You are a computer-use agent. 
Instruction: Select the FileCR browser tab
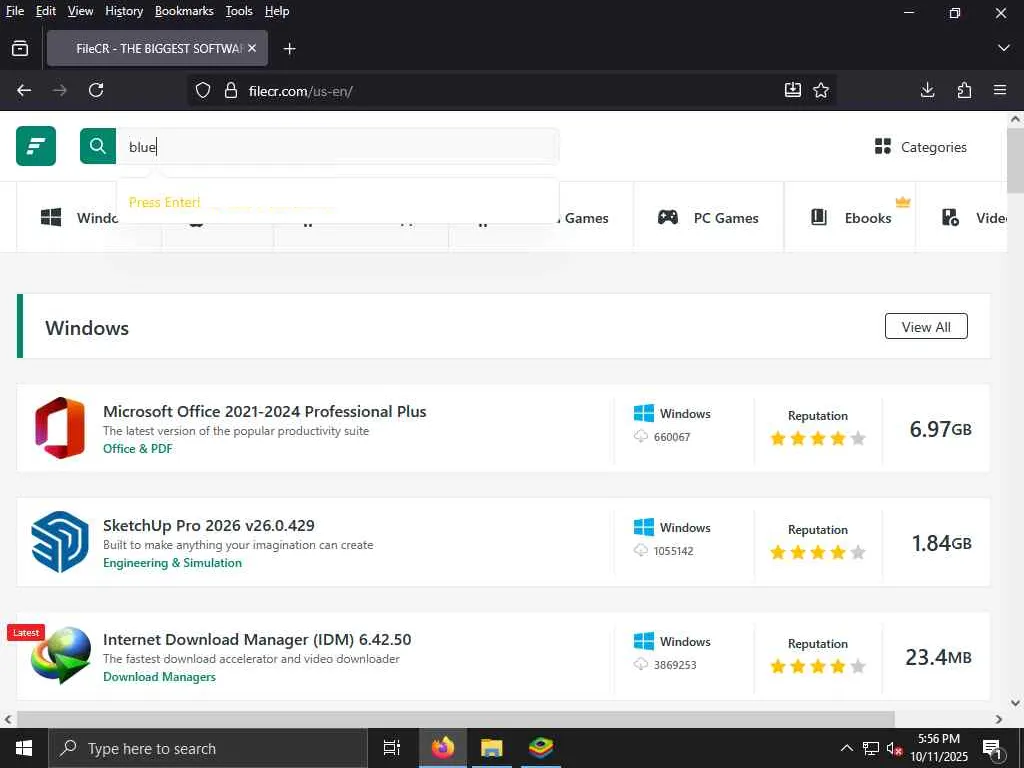157,48
